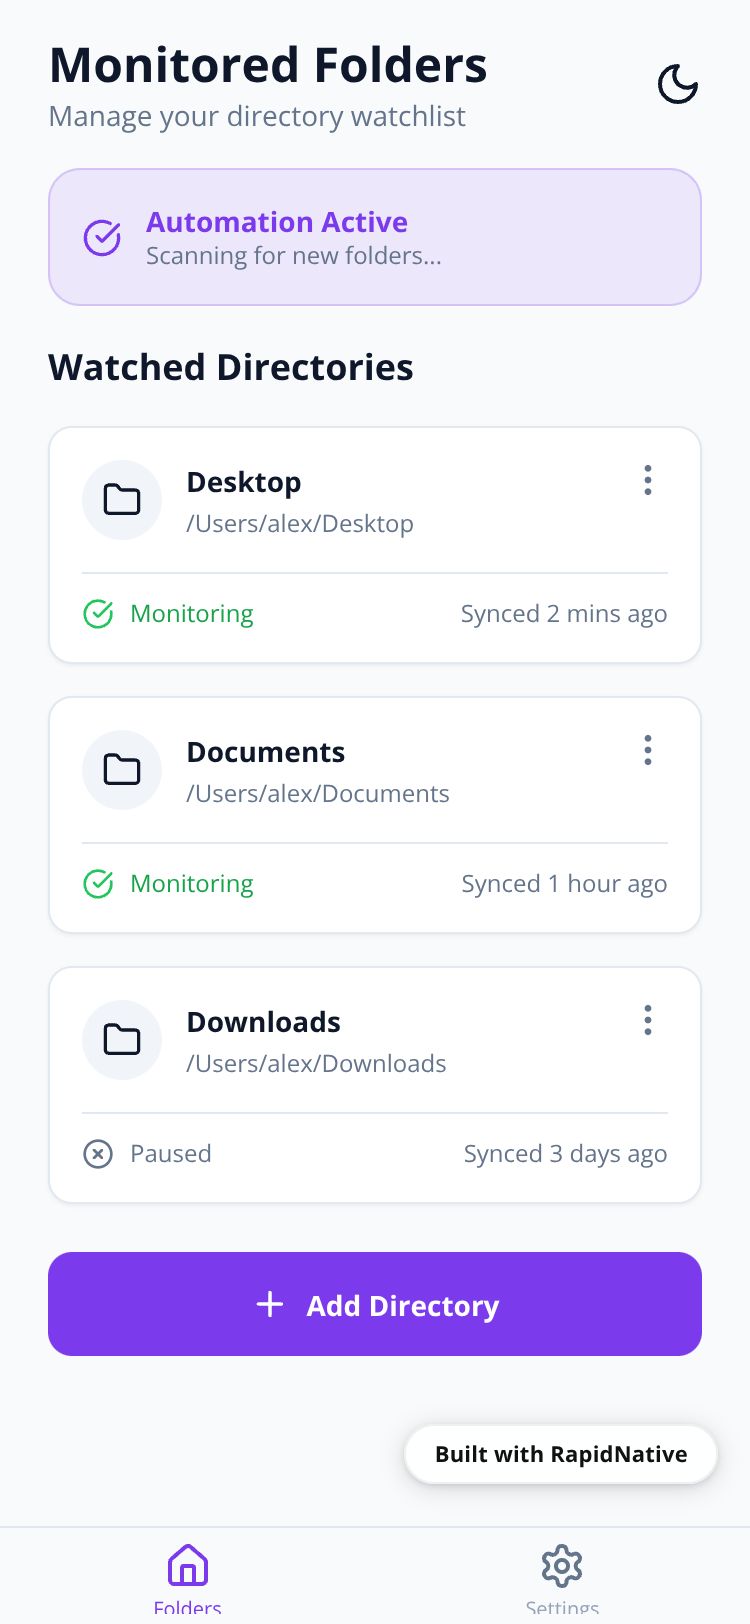Open the Downloads three-dot options menu
The width and height of the screenshot is (750, 1624).
tap(648, 1021)
